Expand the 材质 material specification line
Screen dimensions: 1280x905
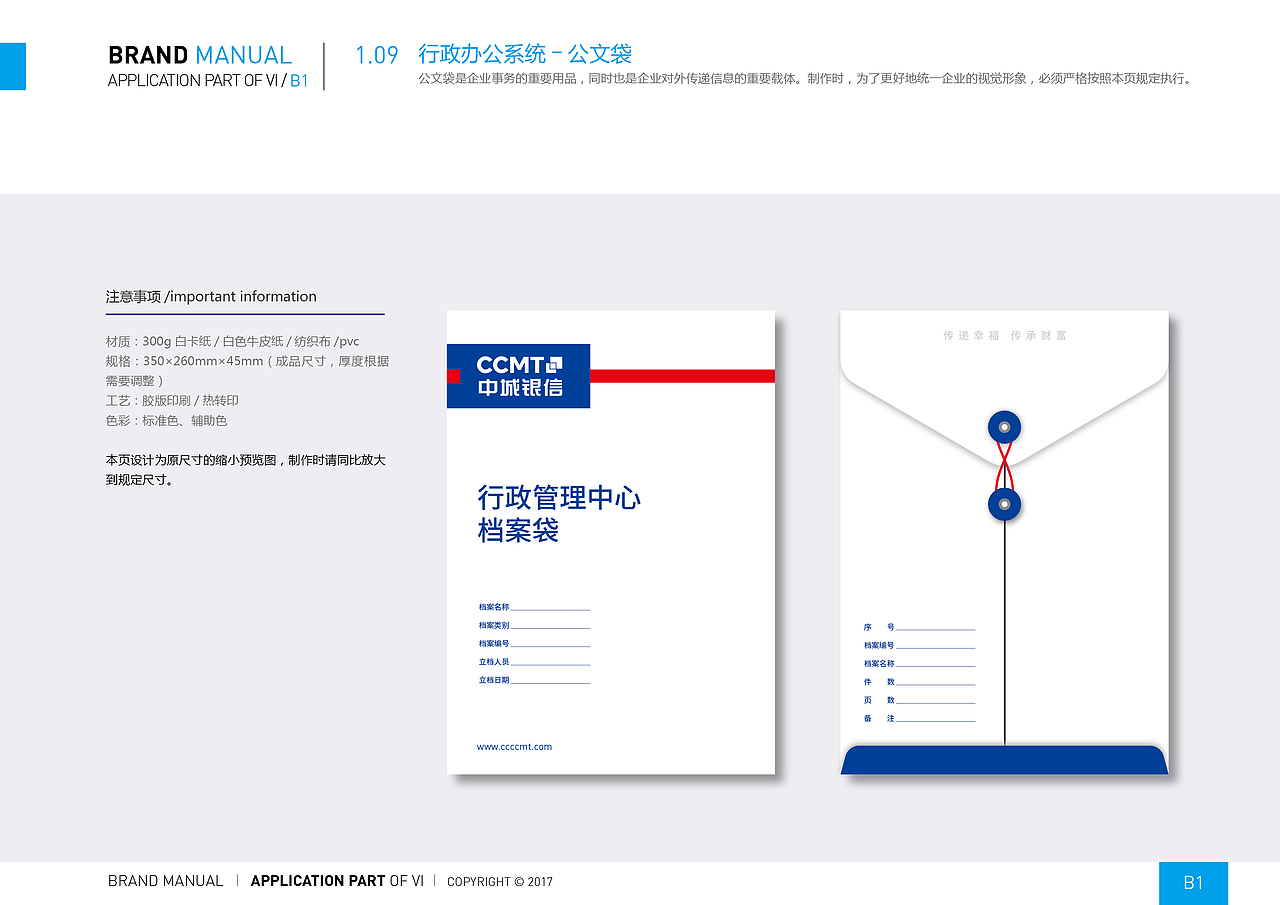point(232,341)
